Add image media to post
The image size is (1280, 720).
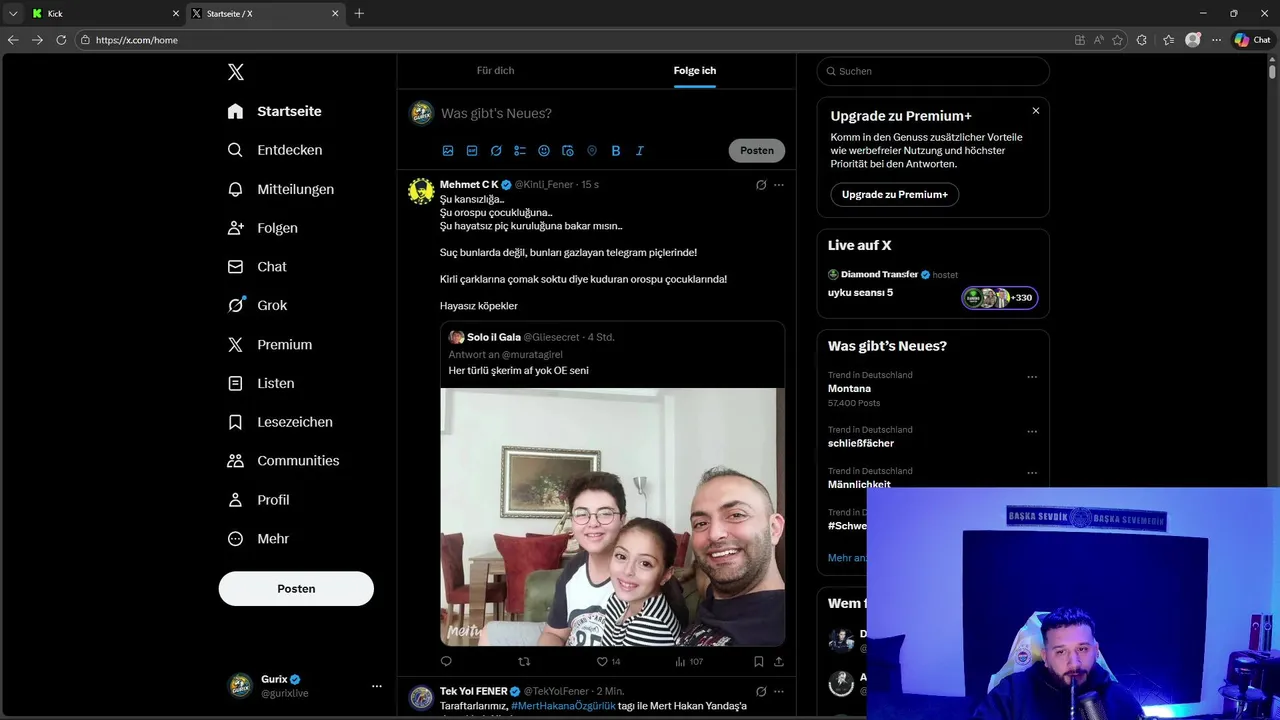pyautogui.click(x=448, y=151)
